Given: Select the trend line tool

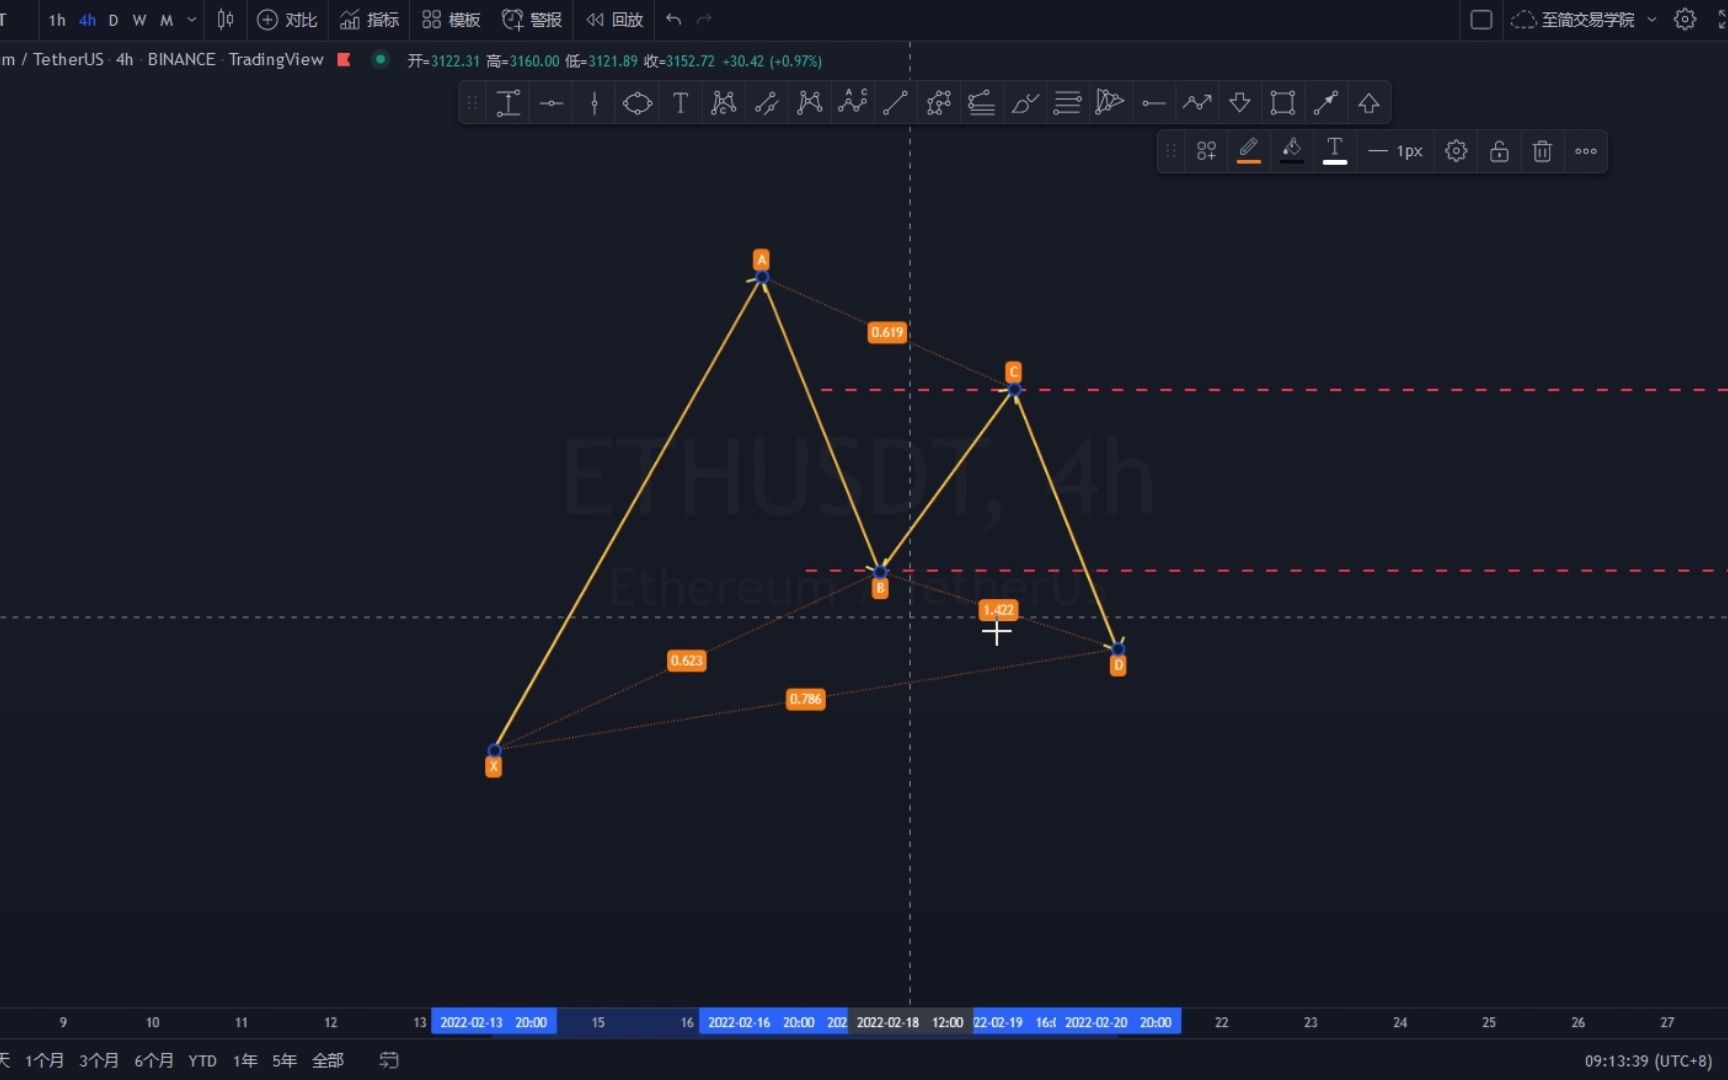Looking at the screenshot, I should [895, 103].
